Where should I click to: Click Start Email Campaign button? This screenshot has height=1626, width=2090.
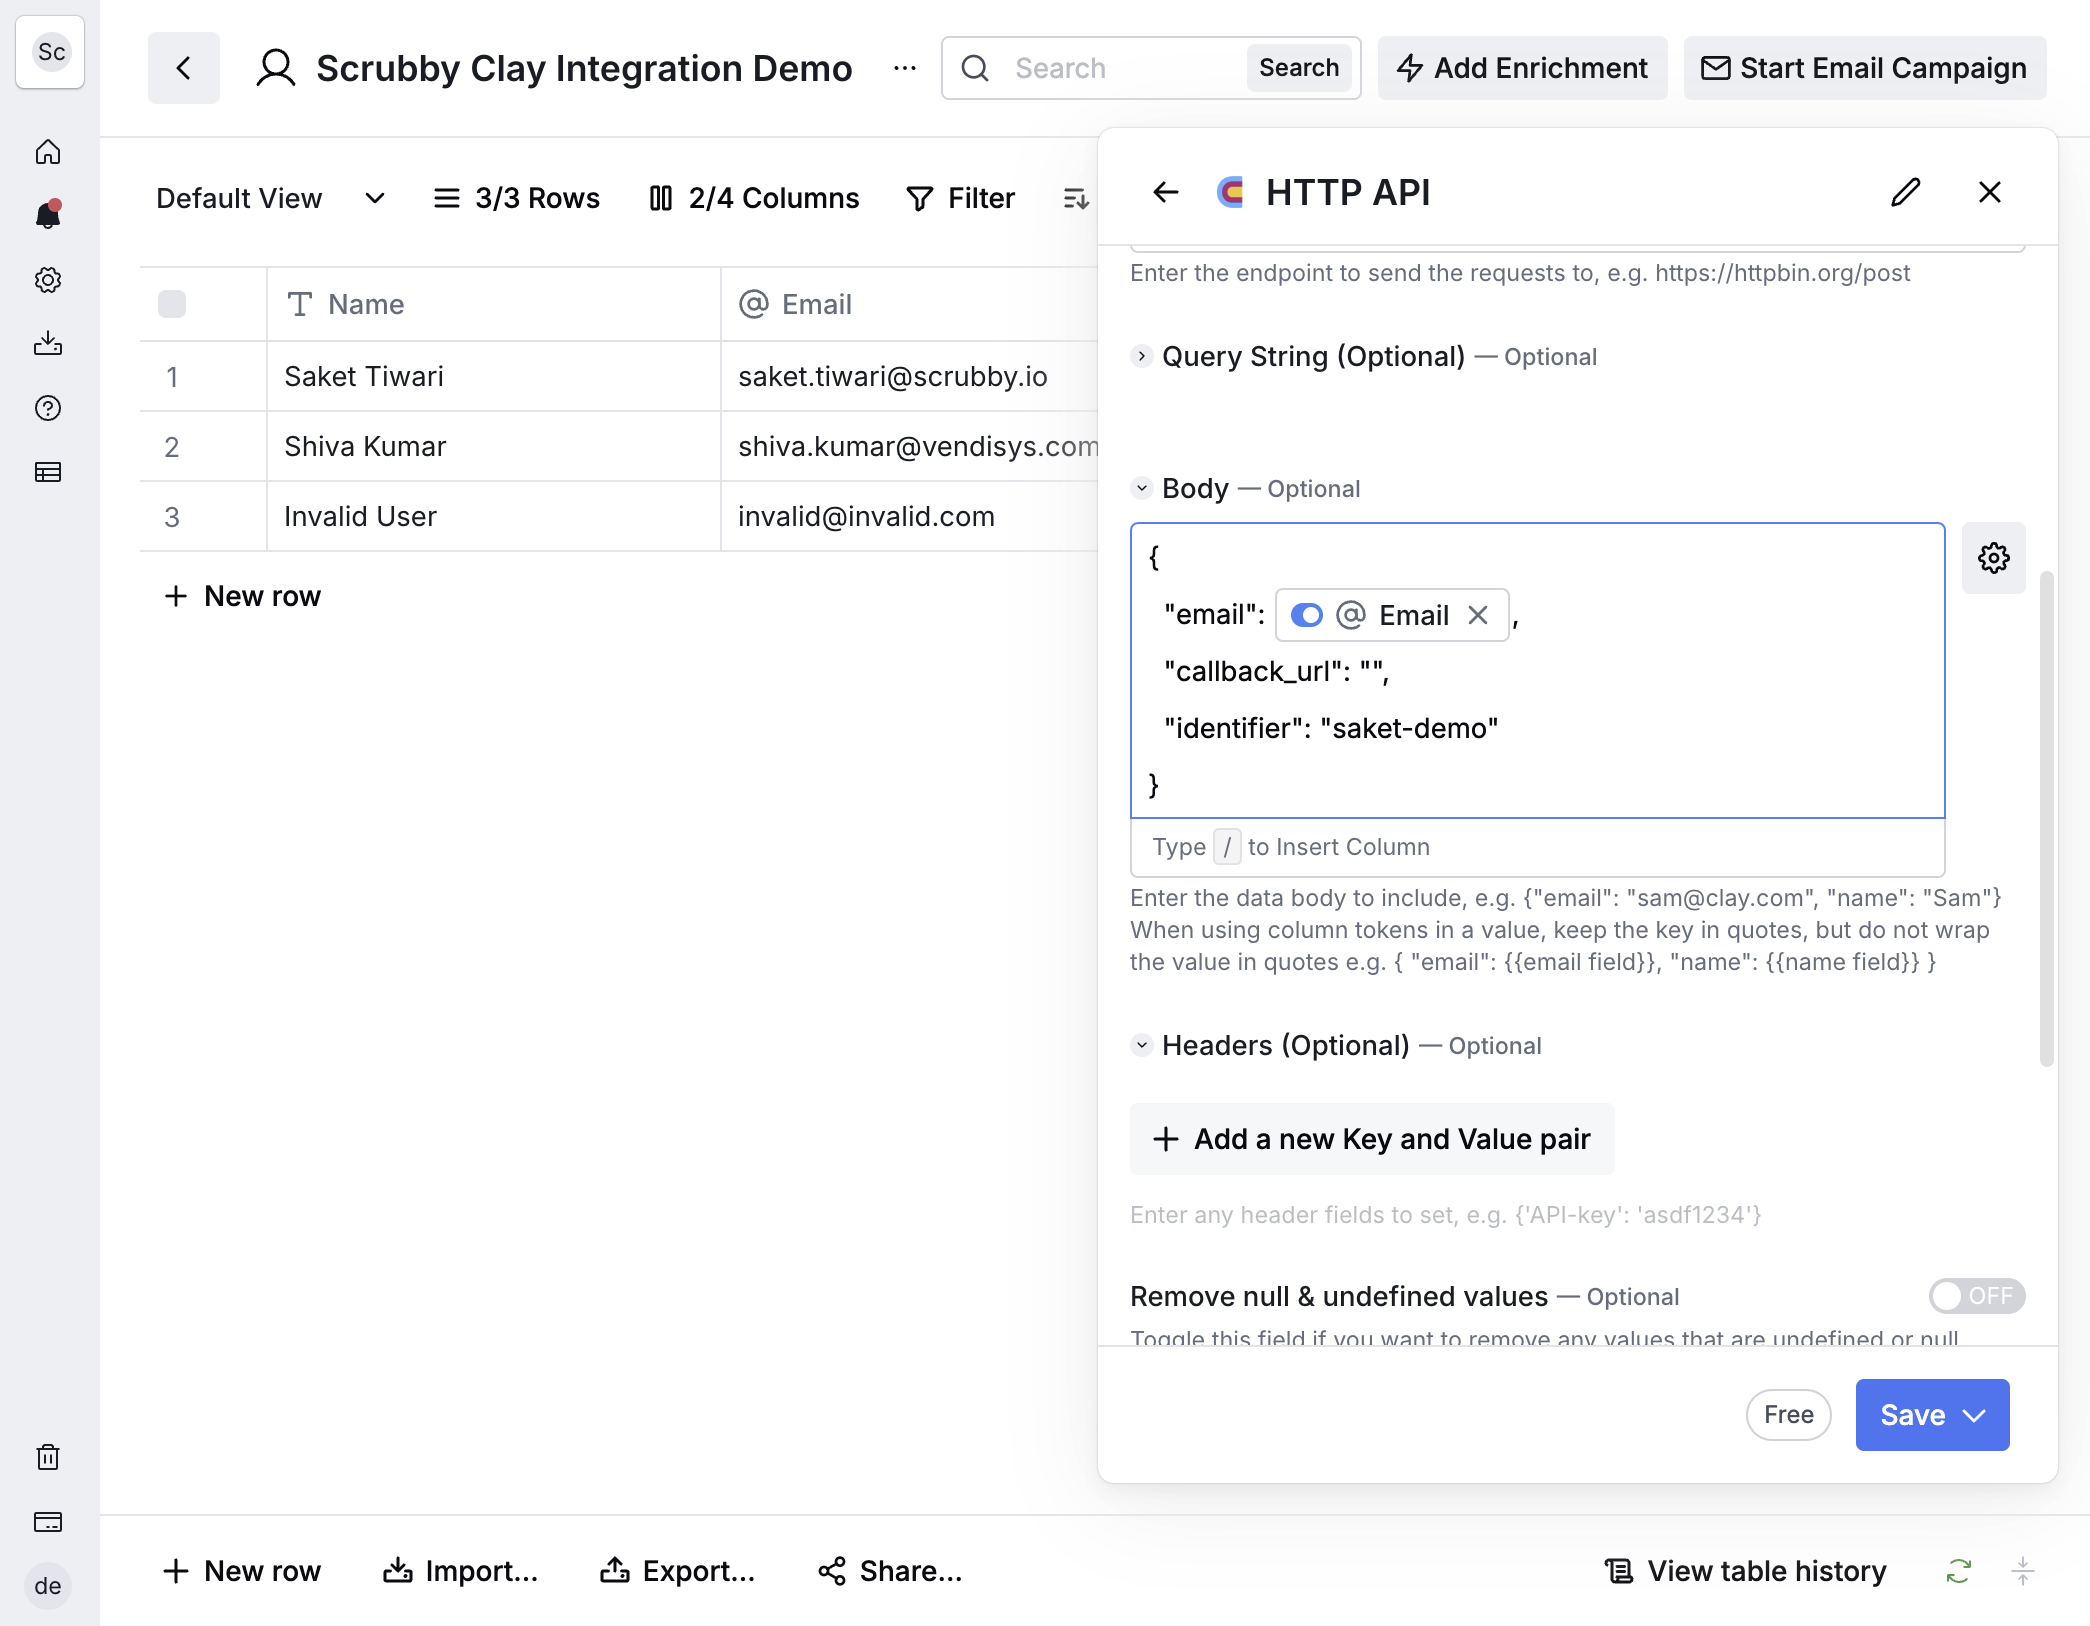coord(1865,68)
